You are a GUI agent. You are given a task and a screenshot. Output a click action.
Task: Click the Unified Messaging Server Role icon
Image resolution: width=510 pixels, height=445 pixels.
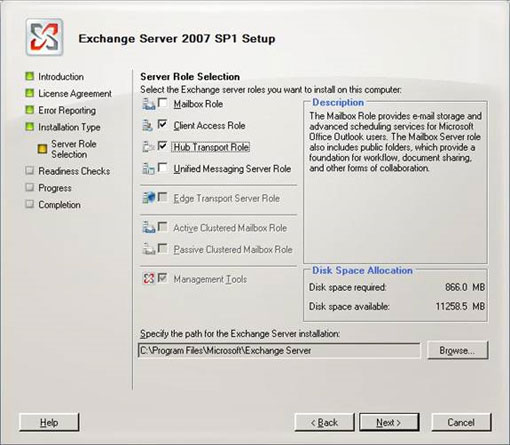[148, 168]
